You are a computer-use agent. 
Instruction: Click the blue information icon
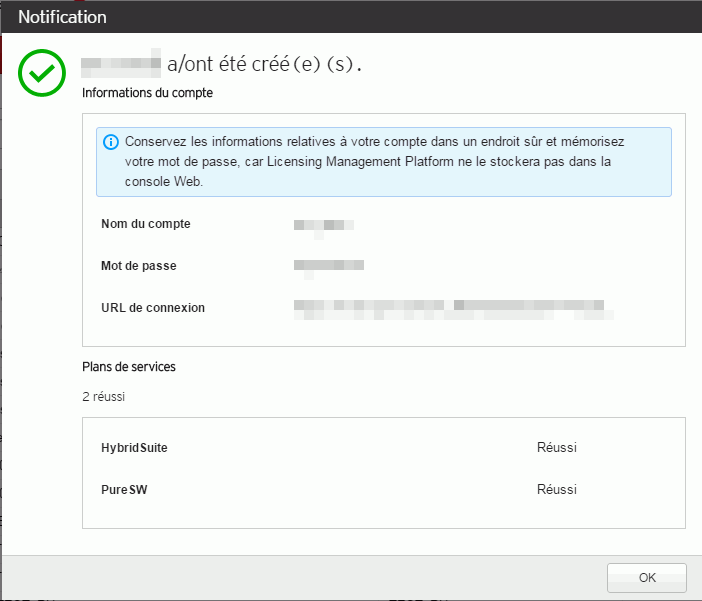[x=111, y=142]
